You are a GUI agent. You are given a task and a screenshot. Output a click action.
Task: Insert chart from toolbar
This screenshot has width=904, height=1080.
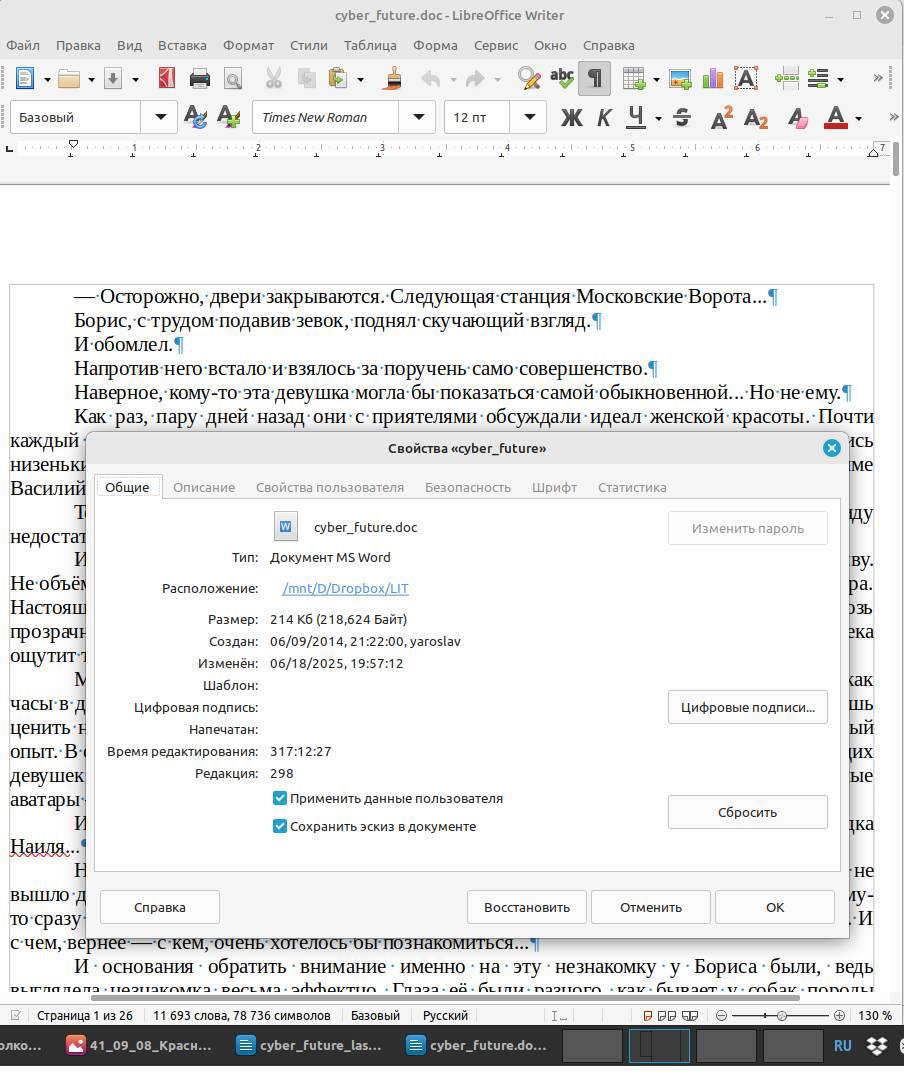point(712,79)
